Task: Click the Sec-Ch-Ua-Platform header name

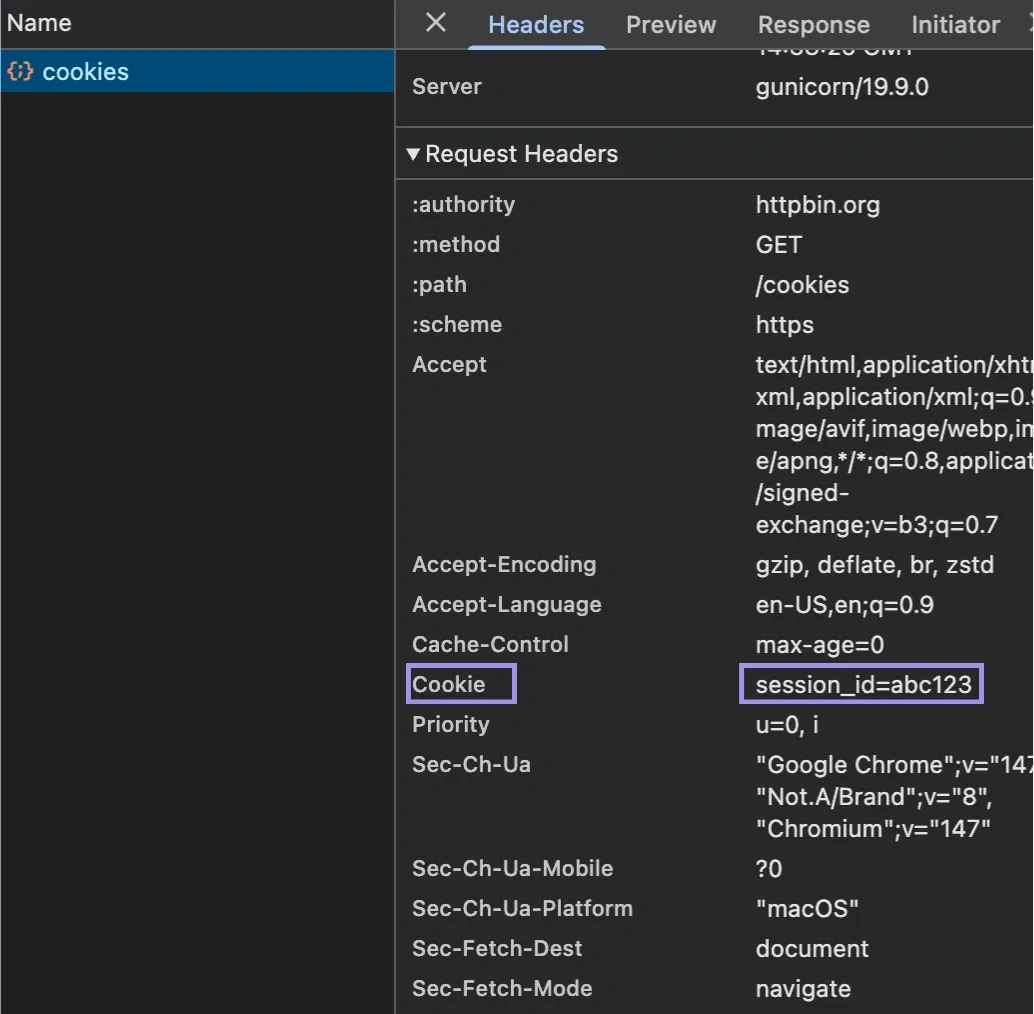Action: point(522,909)
